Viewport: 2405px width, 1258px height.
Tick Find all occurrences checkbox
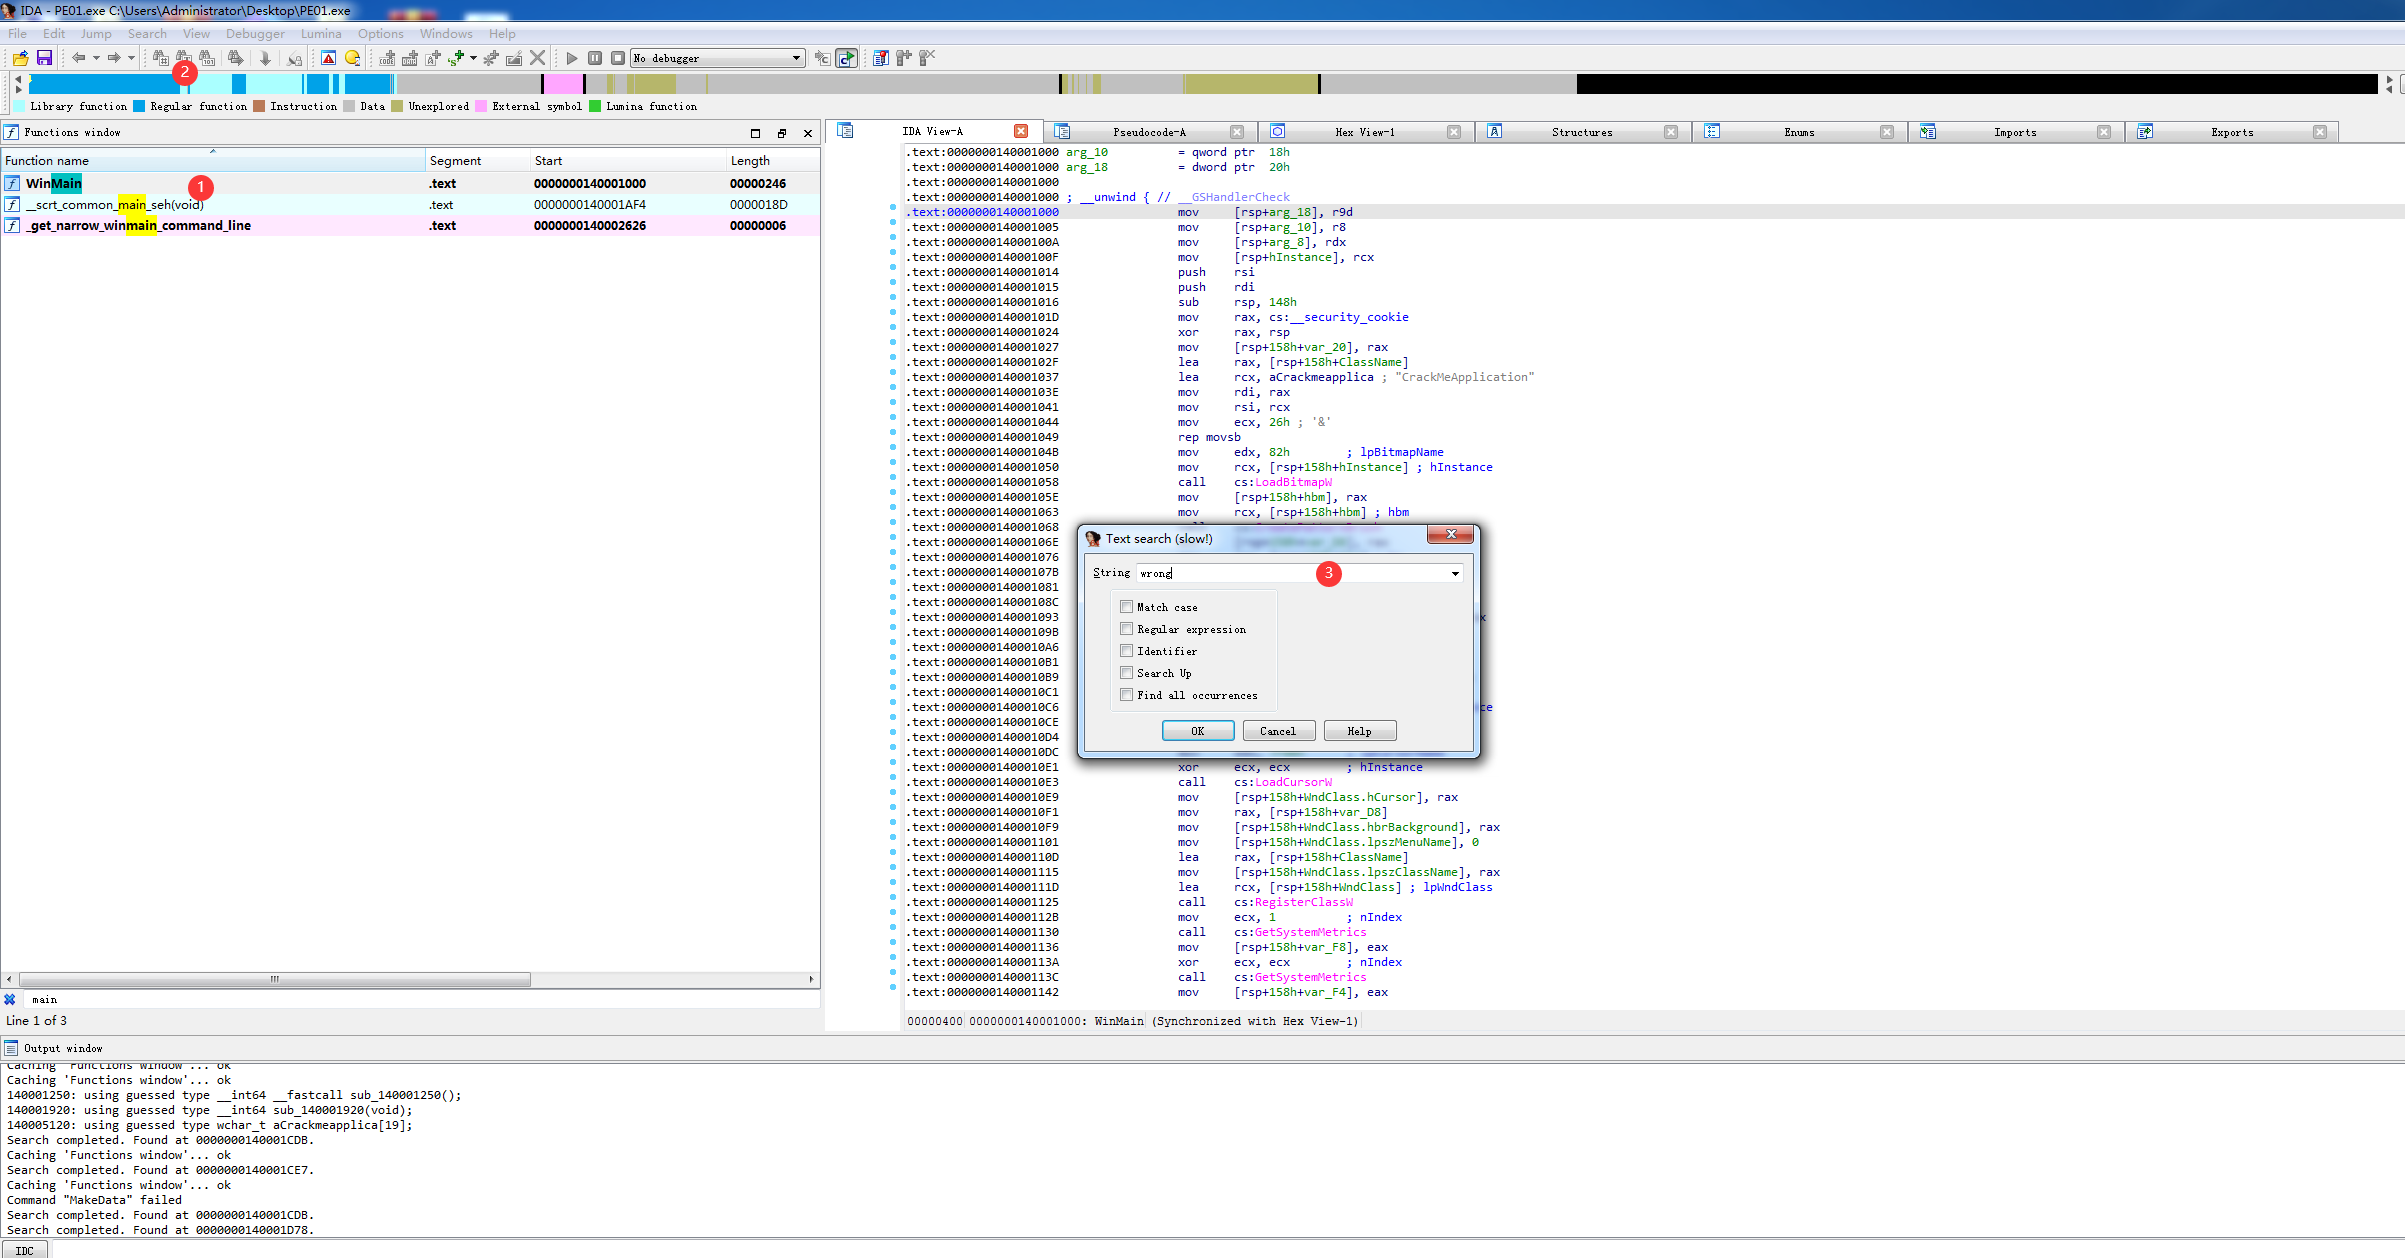tap(1127, 695)
